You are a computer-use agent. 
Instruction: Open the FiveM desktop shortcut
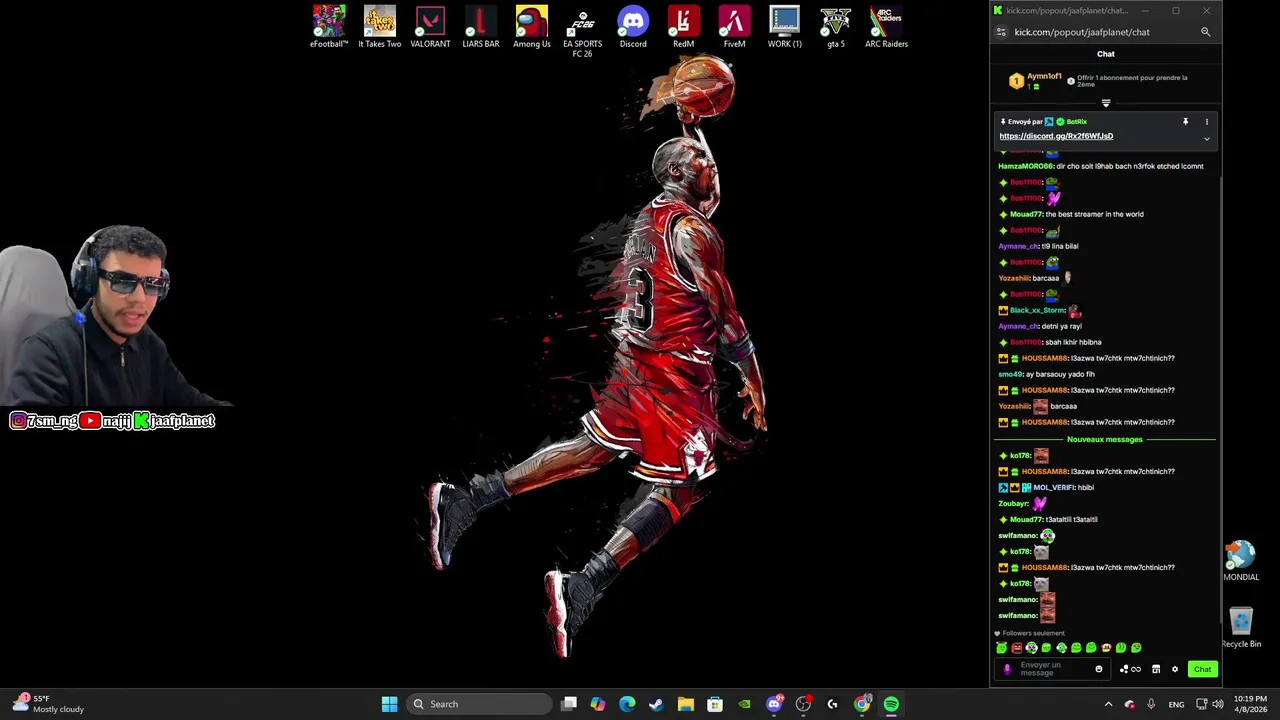[x=734, y=27]
